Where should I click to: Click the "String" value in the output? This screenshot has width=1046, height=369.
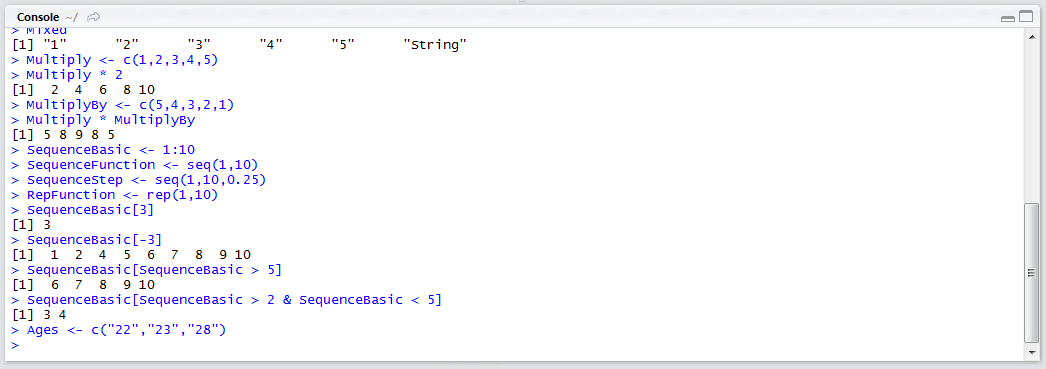(435, 45)
